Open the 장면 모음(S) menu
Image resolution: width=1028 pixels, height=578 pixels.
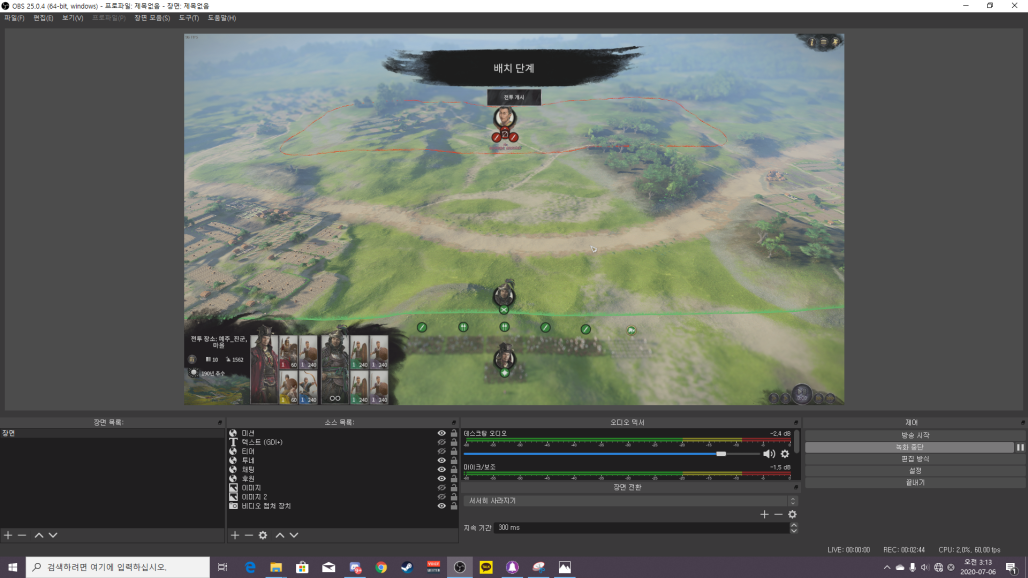pos(152,18)
